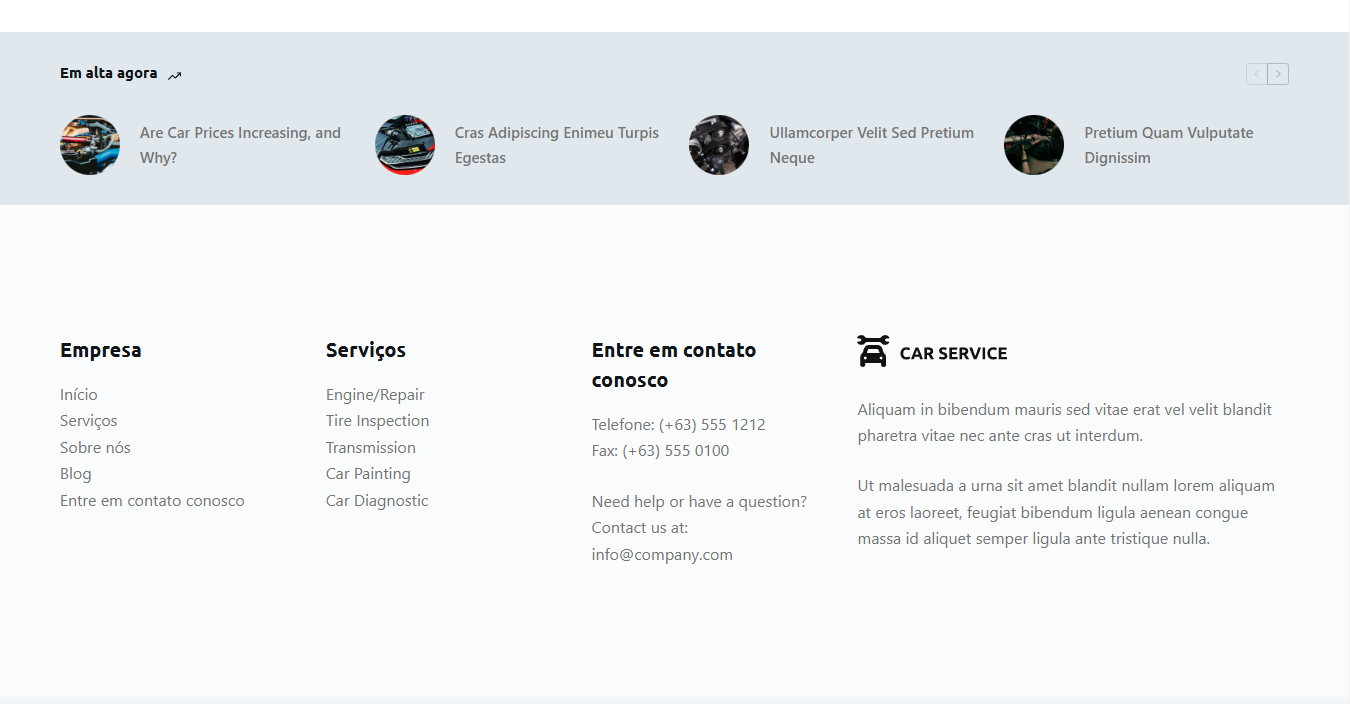Image resolution: width=1350 pixels, height=704 pixels.
Task: Open the Blog footer link
Action: pyautogui.click(x=76, y=474)
